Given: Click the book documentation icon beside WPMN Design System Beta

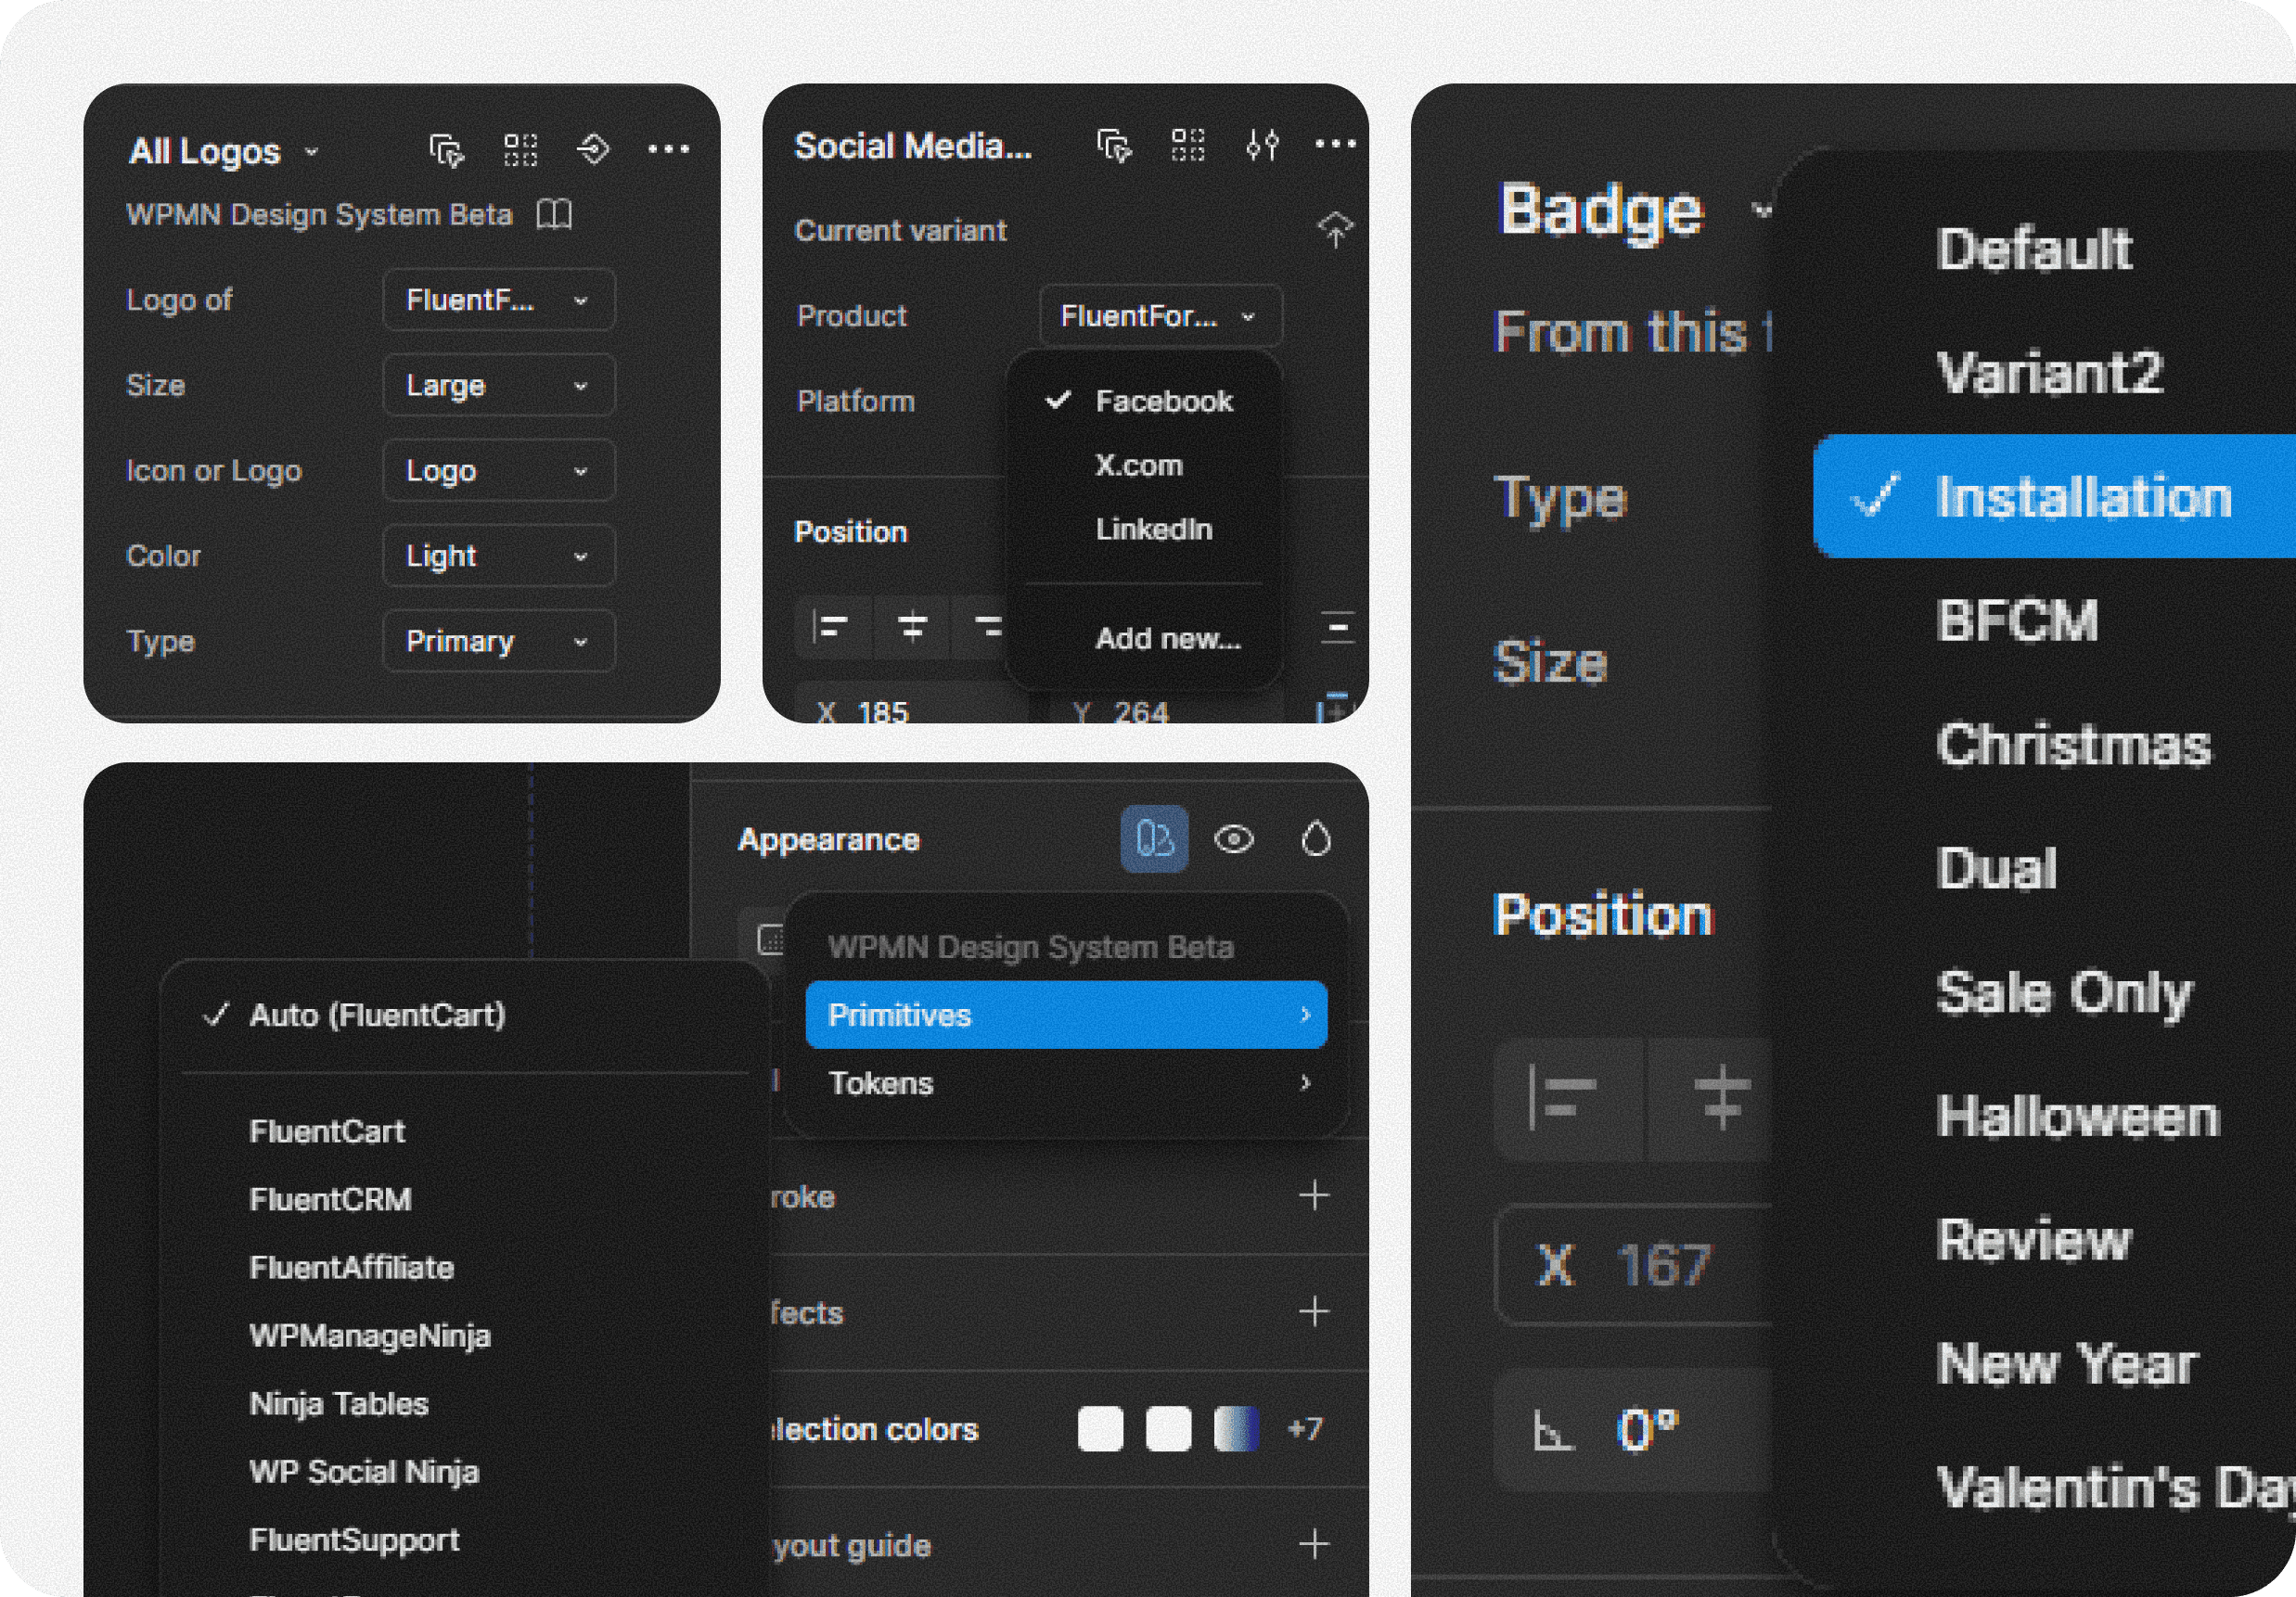Looking at the screenshot, I should (554, 214).
